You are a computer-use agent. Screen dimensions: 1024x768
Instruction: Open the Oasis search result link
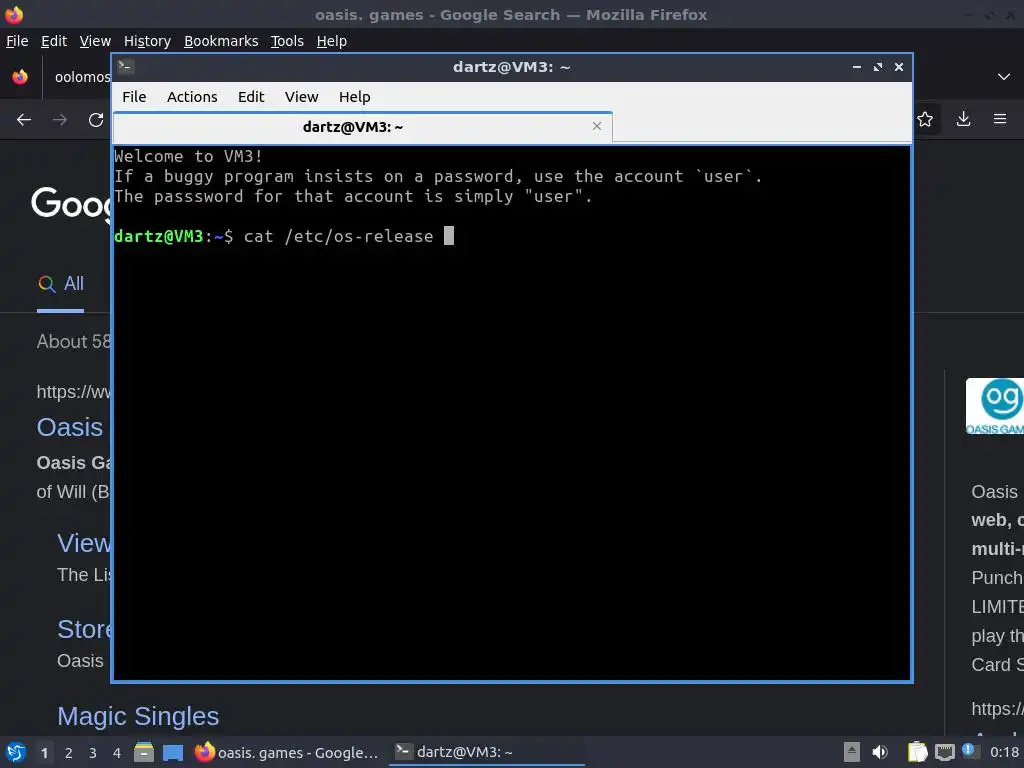pos(70,427)
